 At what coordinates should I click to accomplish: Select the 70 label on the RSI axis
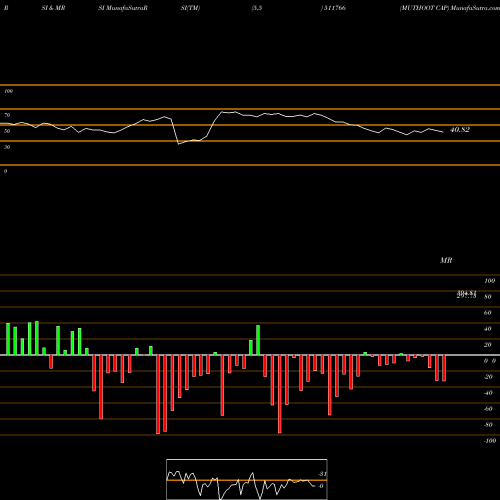coord(7,115)
